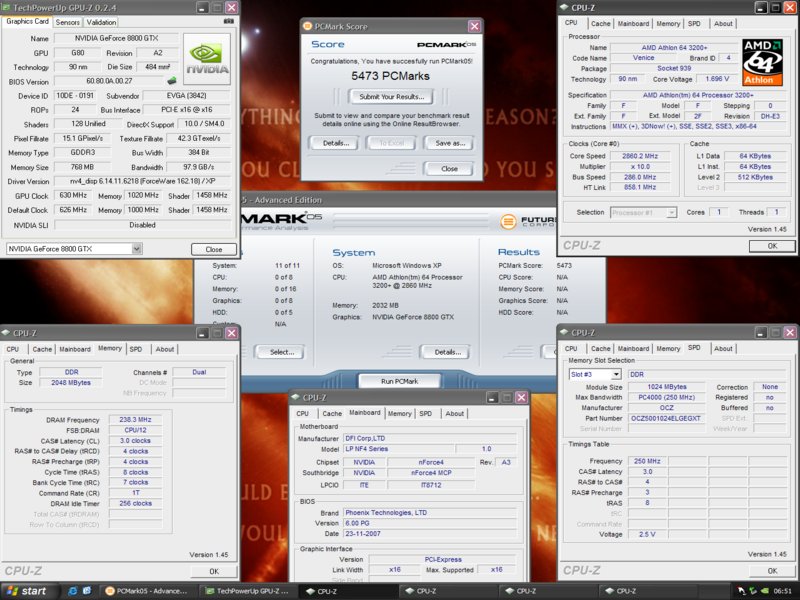Image resolution: width=800 pixels, height=600 pixels.
Task: Click Max Bandwidth PC4000 (250 MHz) value
Action: pyautogui.click(x=667, y=397)
